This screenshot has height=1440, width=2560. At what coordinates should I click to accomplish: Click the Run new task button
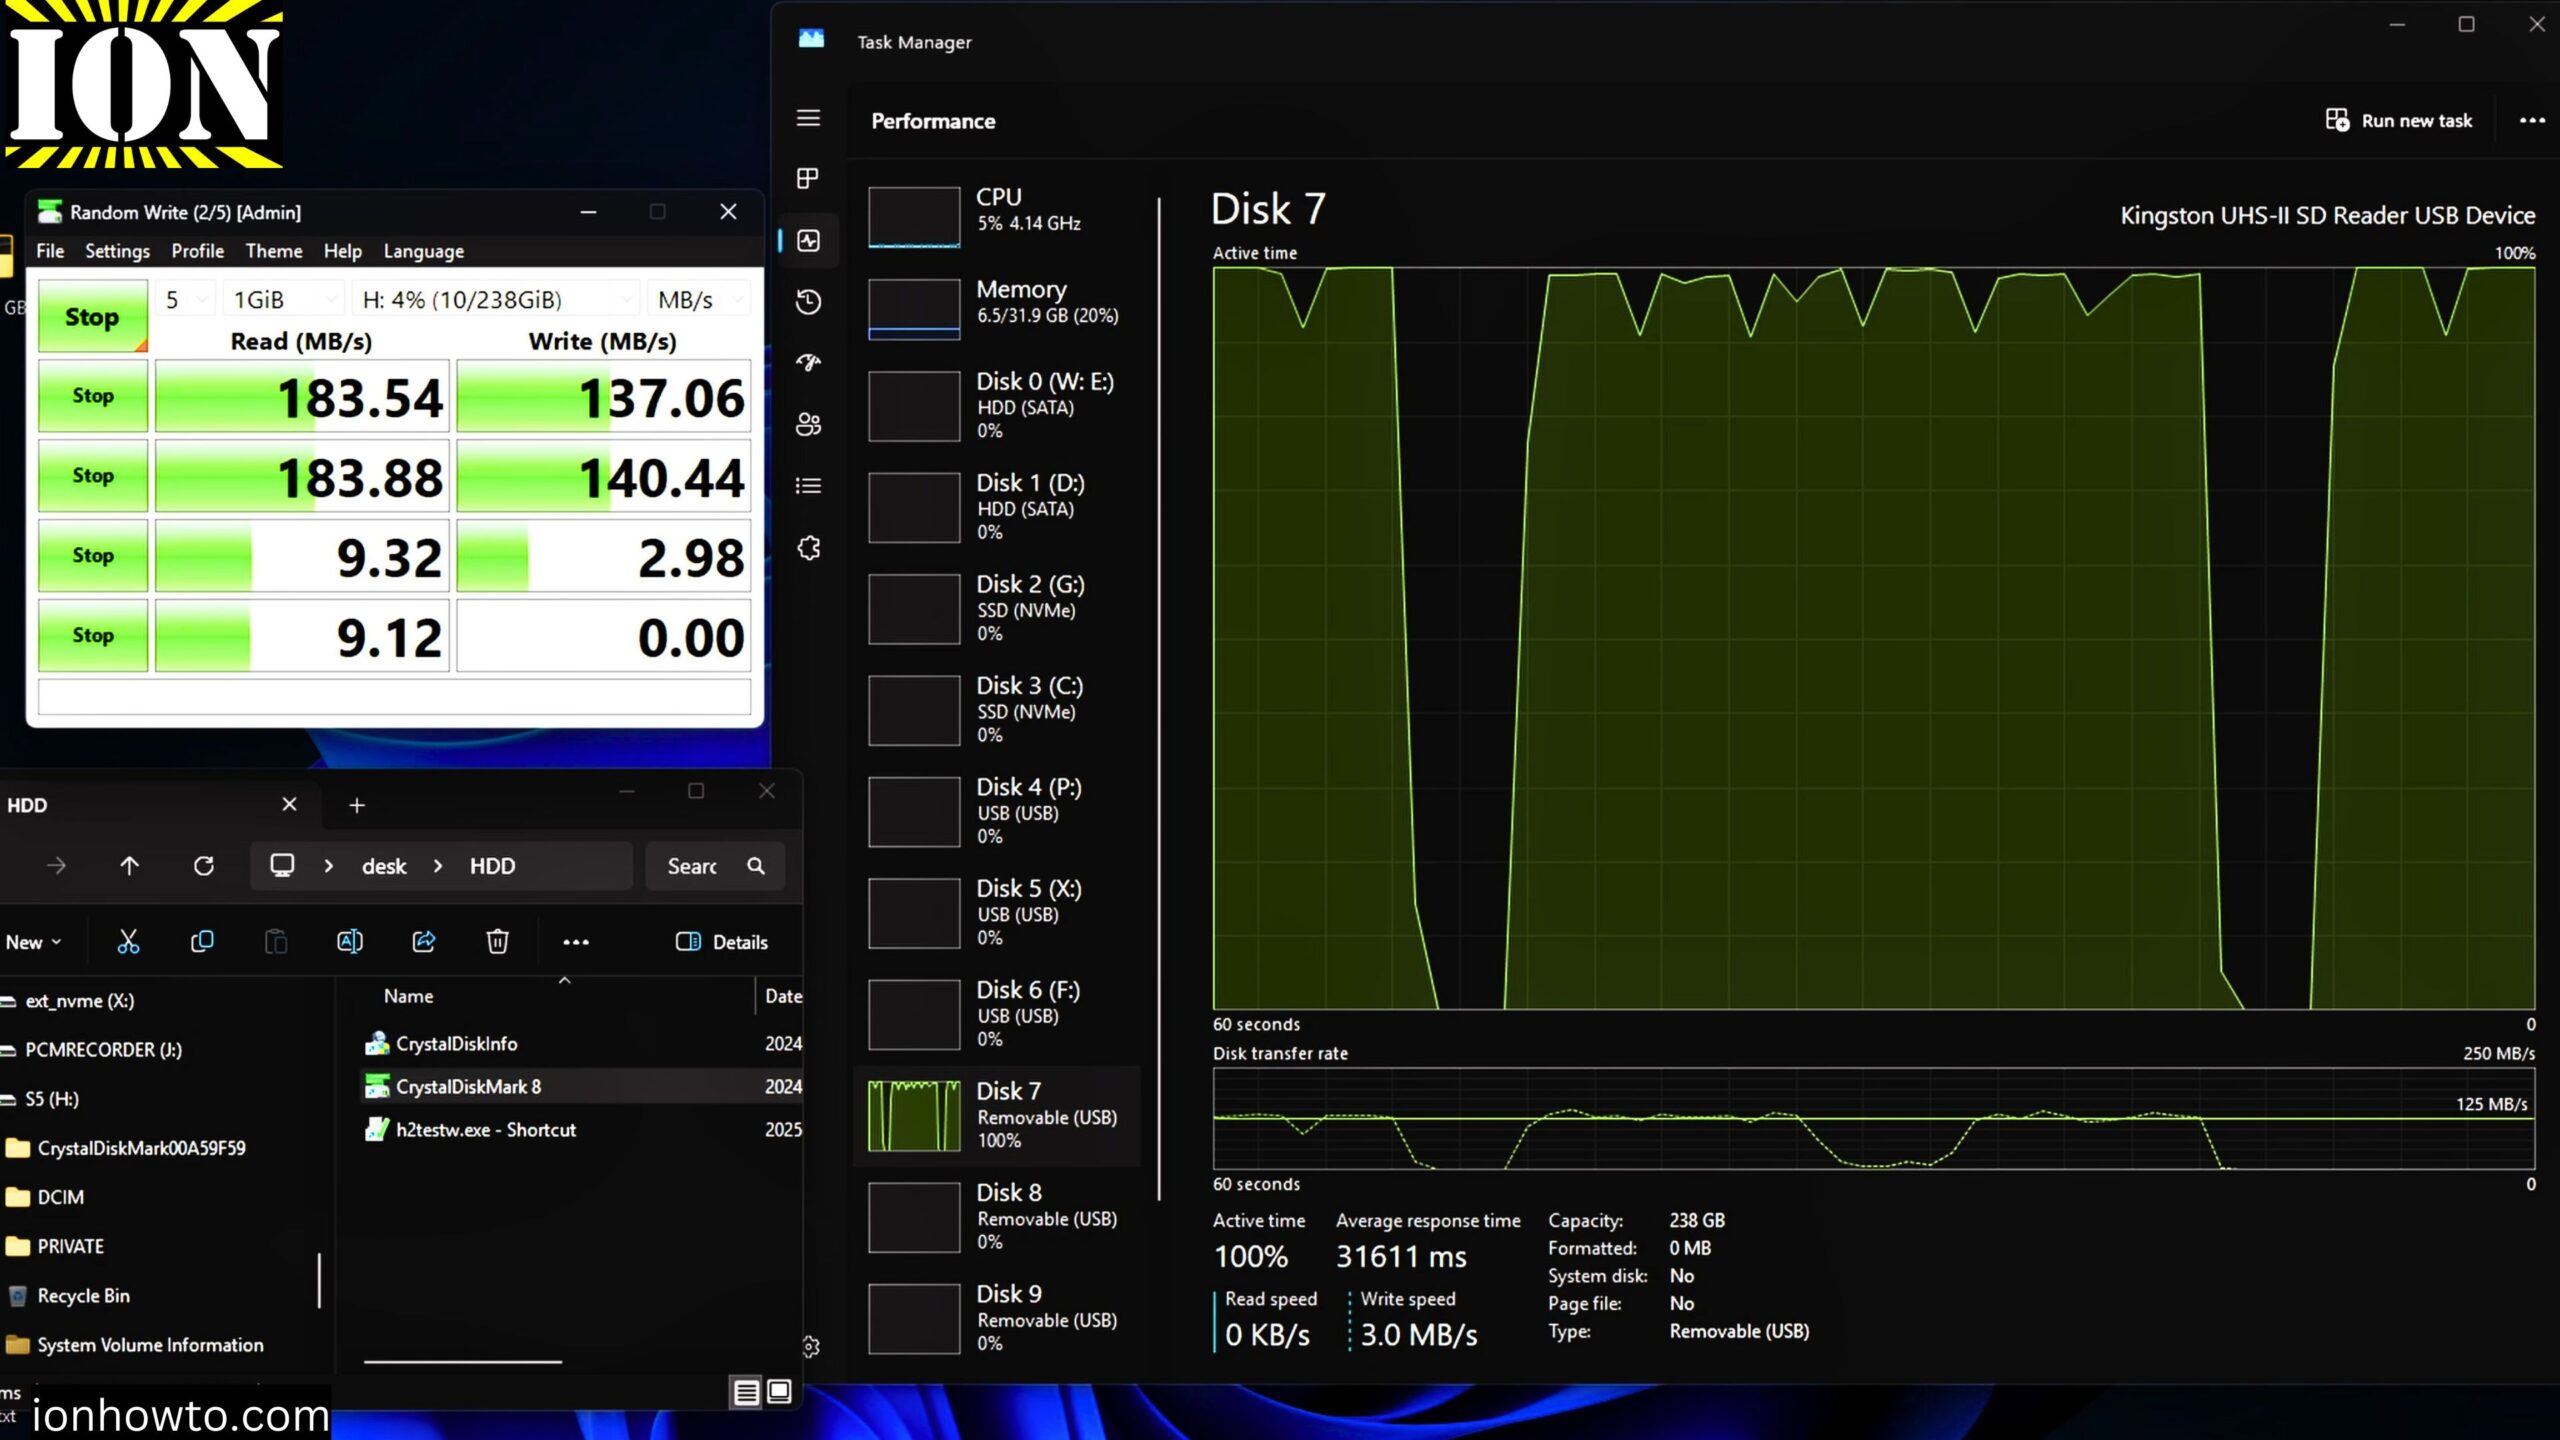2398,120
